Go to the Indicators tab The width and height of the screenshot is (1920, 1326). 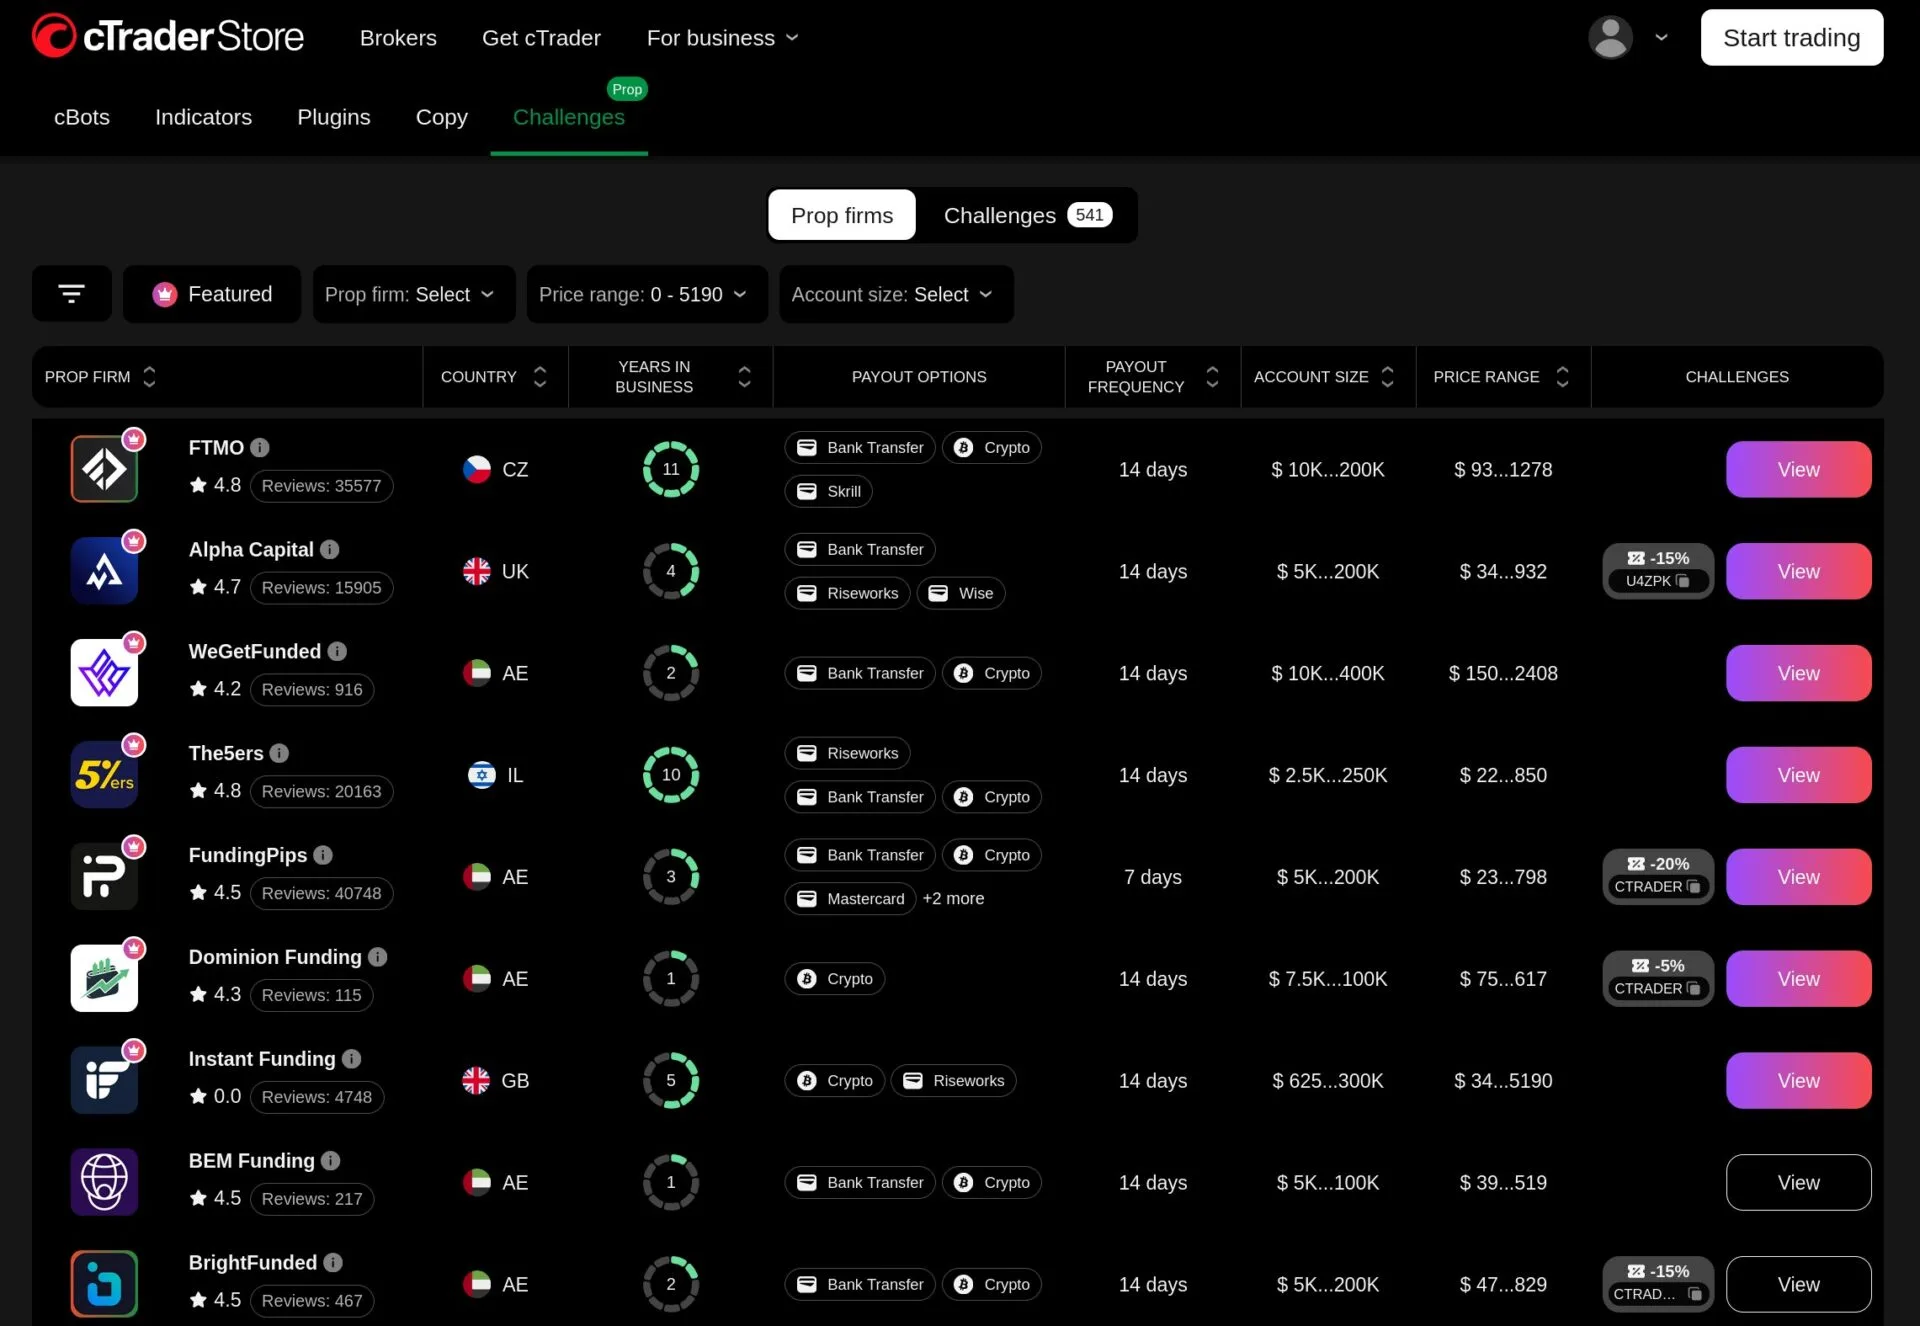[203, 117]
